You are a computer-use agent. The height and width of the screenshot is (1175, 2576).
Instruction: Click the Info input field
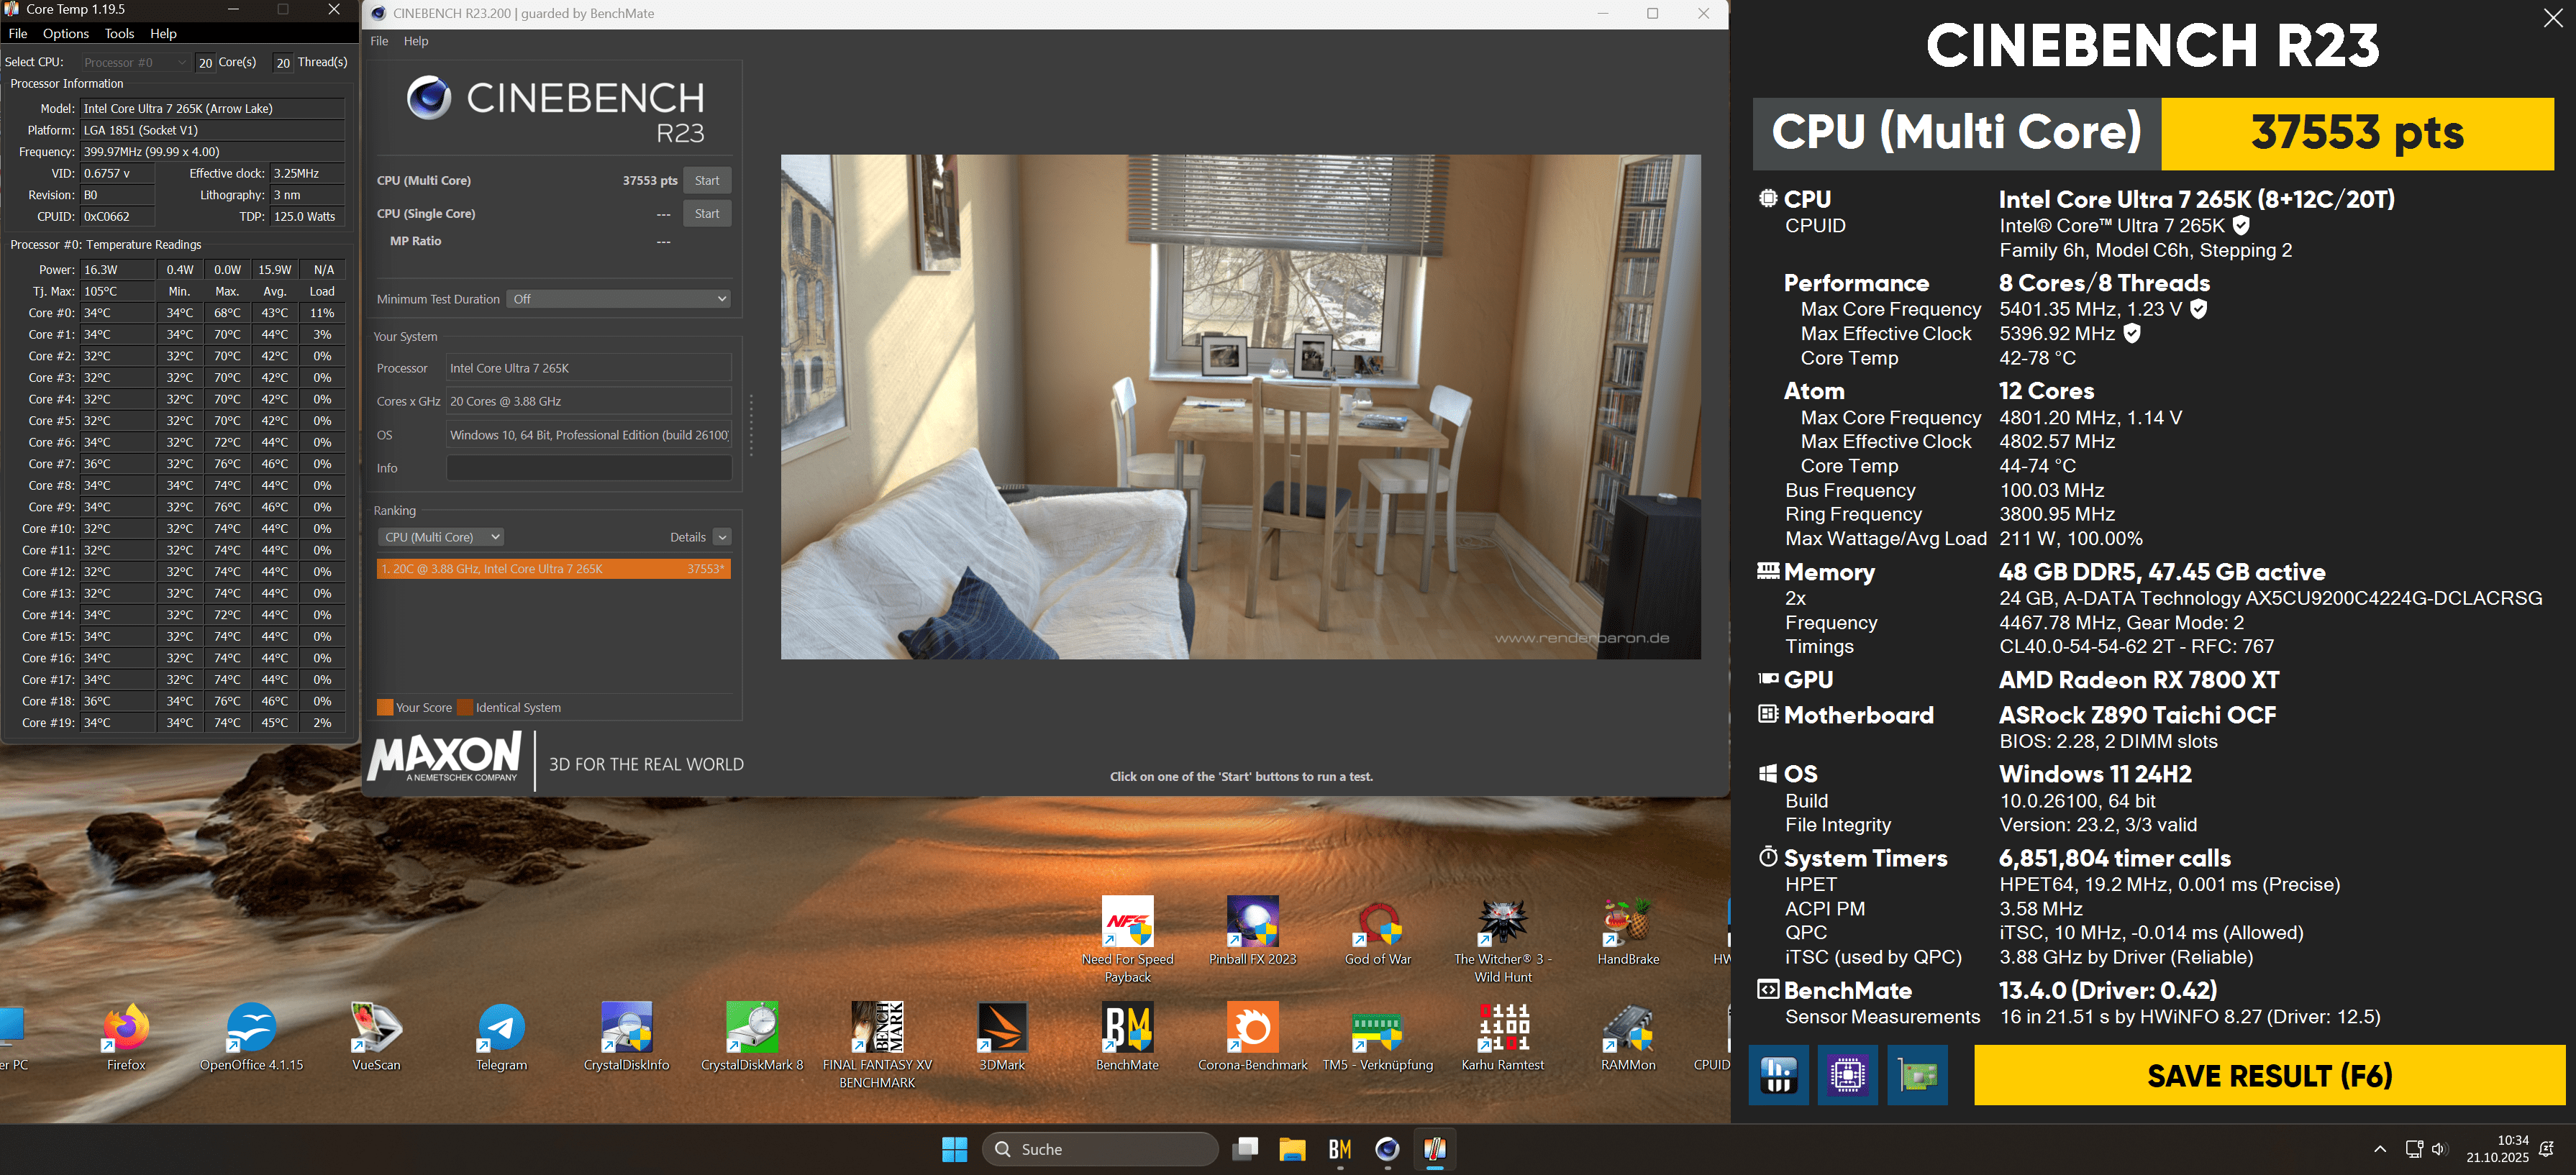[588, 468]
